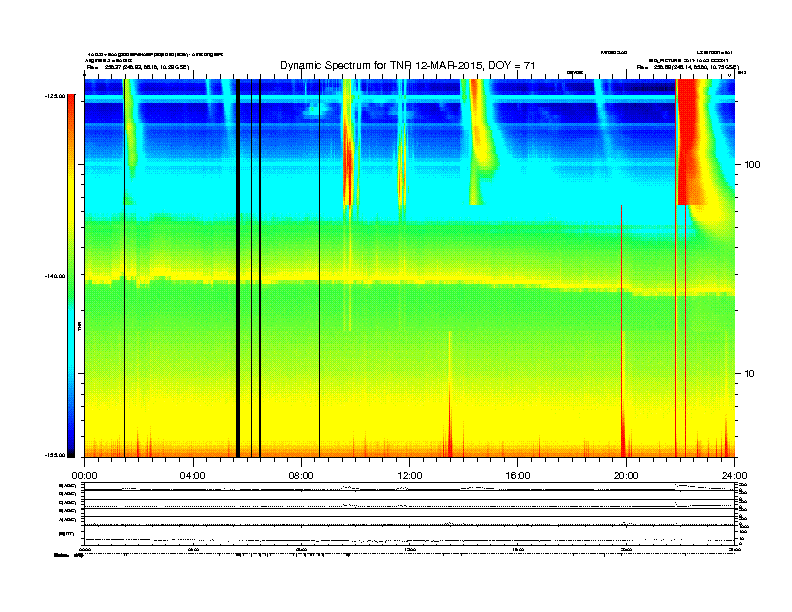Click the 16:00 label on the main time axis

click(x=518, y=476)
